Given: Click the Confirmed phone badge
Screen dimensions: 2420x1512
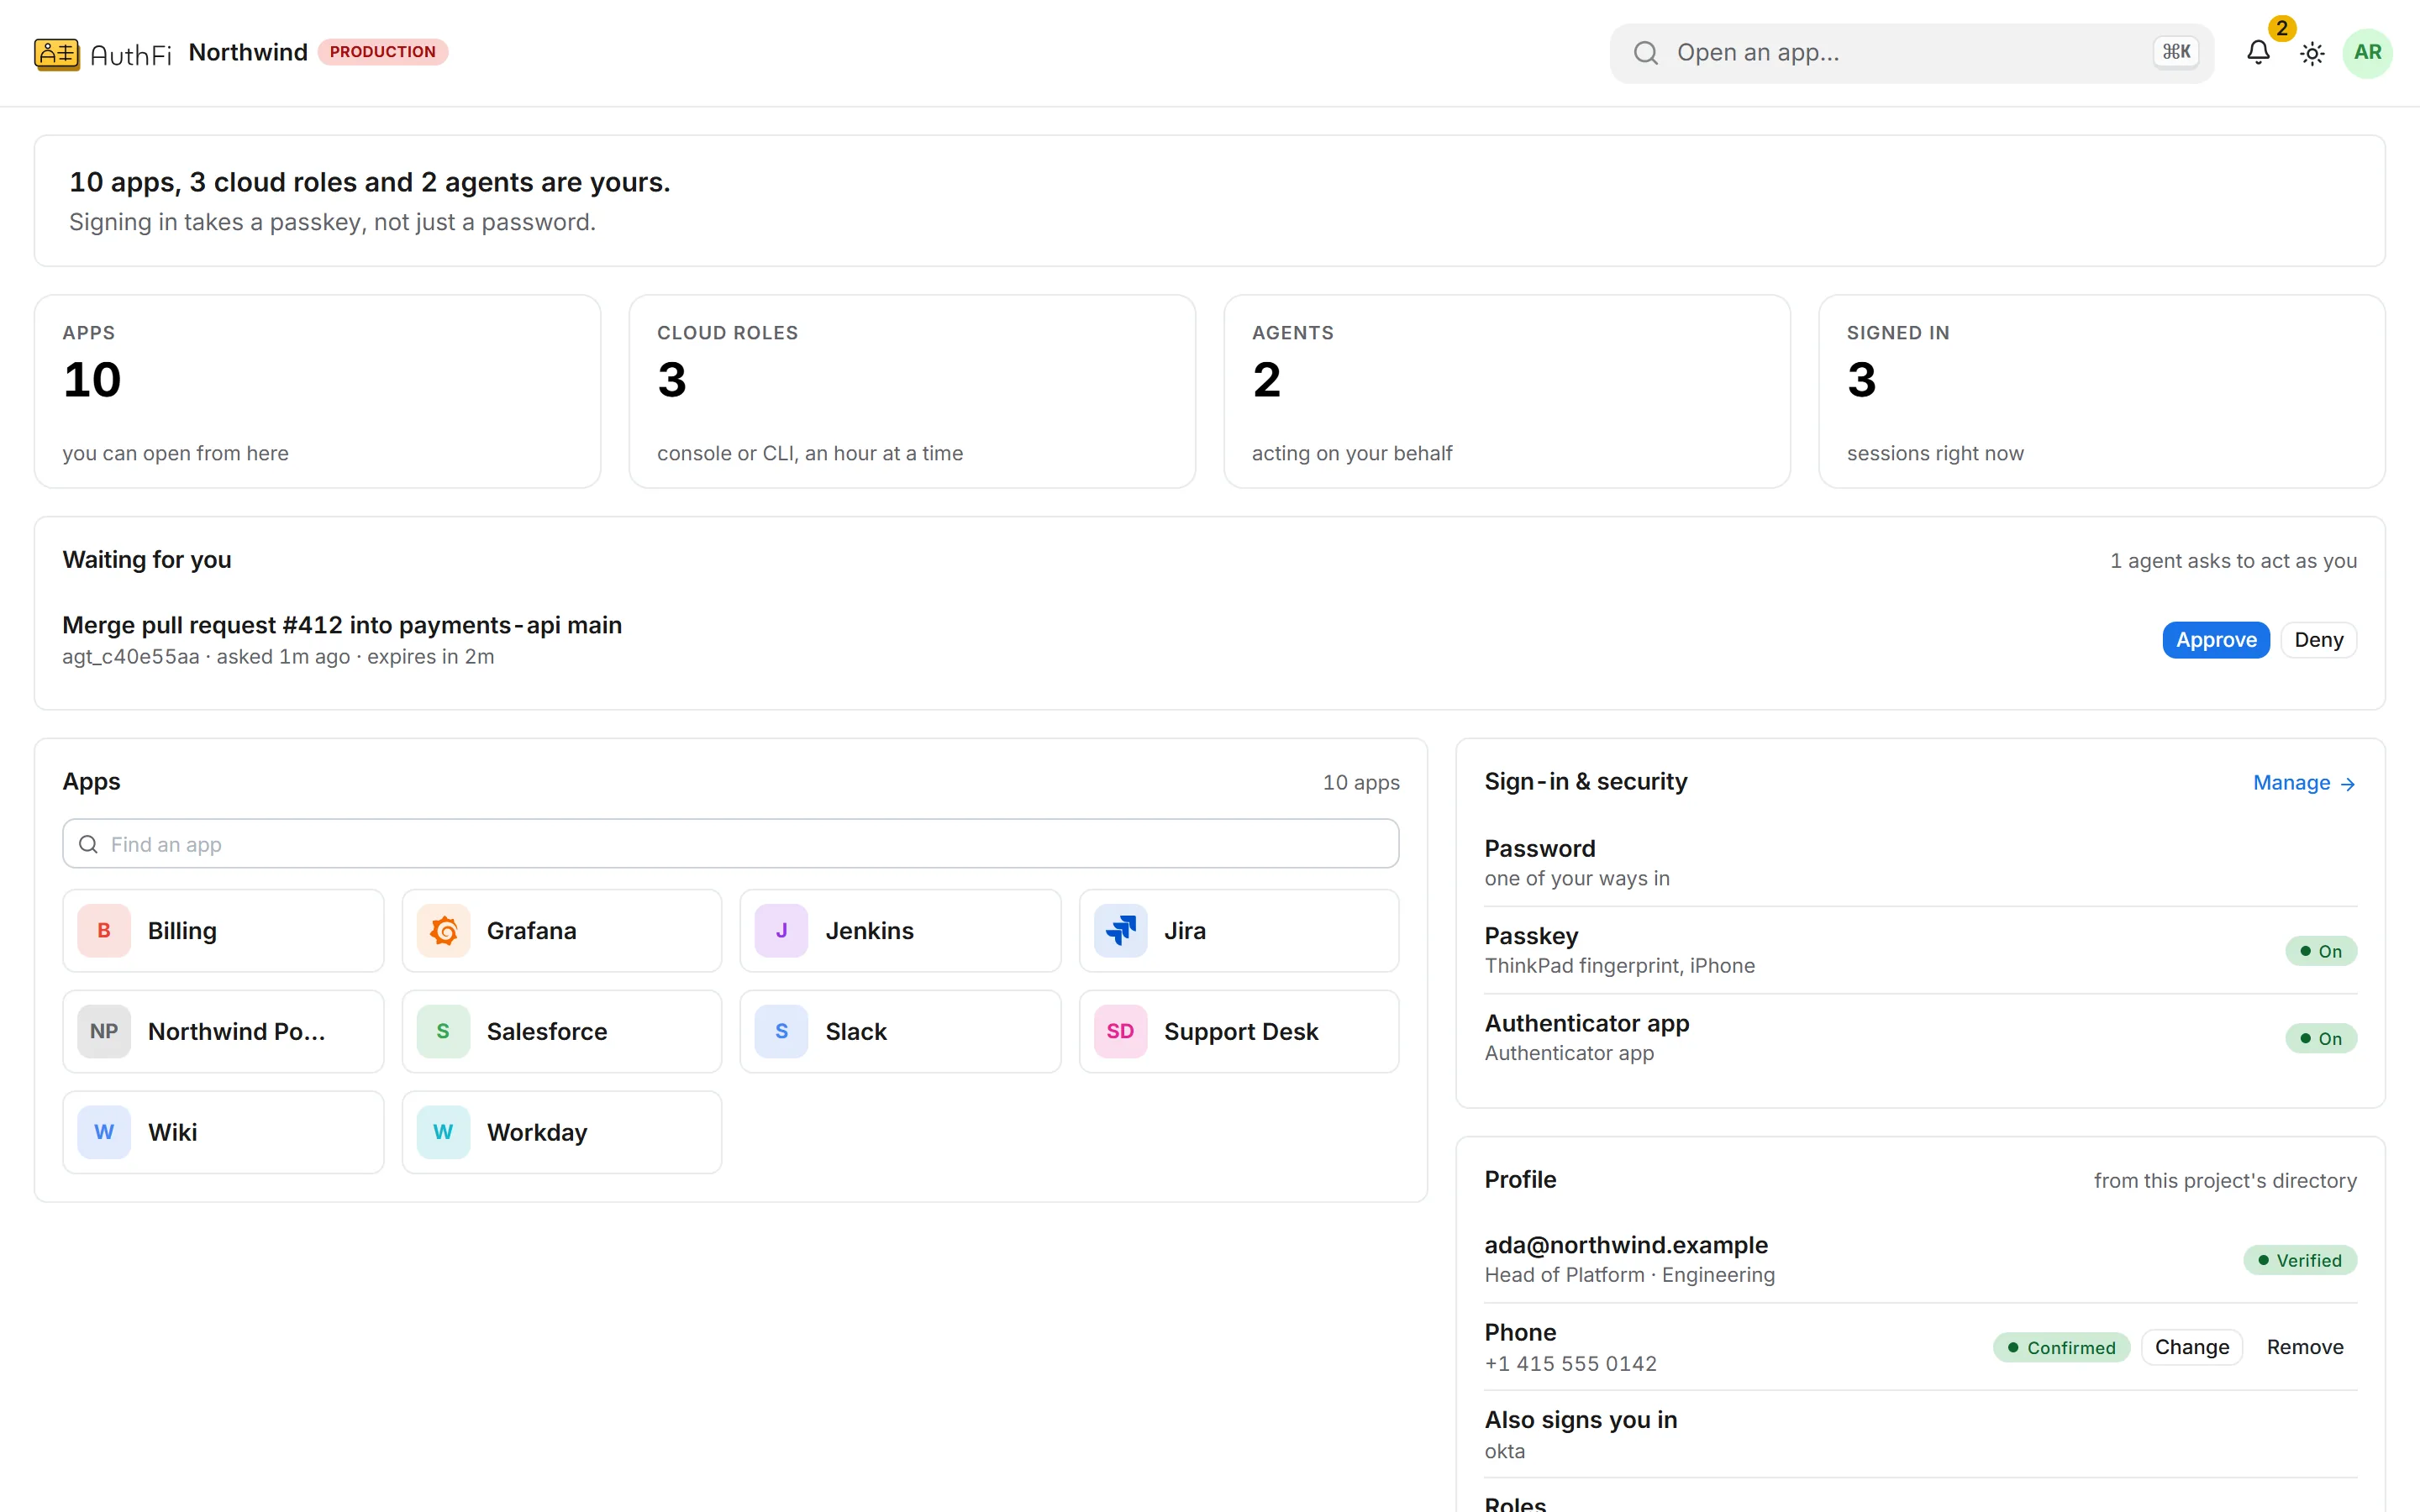Looking at the screenshot, I should click(2061, 1347).
